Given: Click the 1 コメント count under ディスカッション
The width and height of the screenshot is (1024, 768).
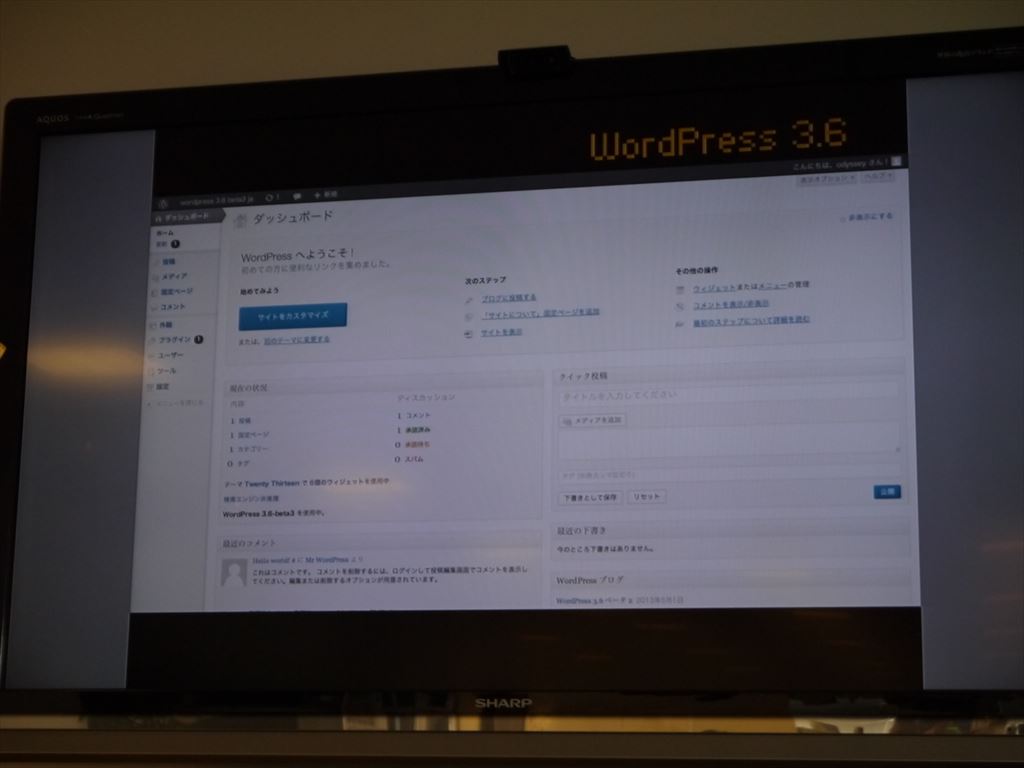Looking at the screenshot, I should (x=414, y=415).
